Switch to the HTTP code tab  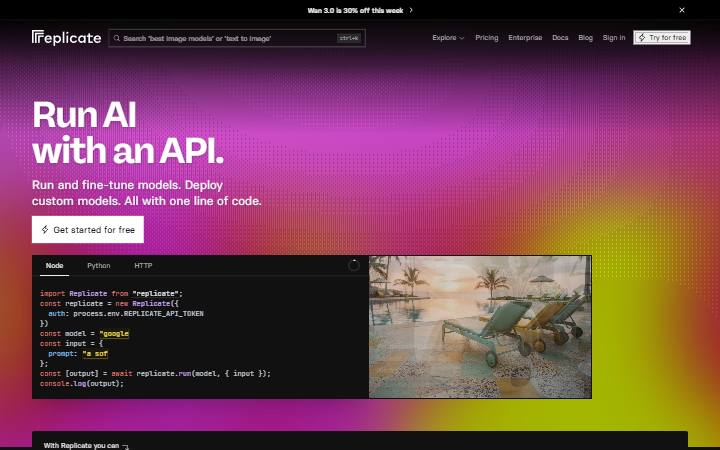click(143, 266)
